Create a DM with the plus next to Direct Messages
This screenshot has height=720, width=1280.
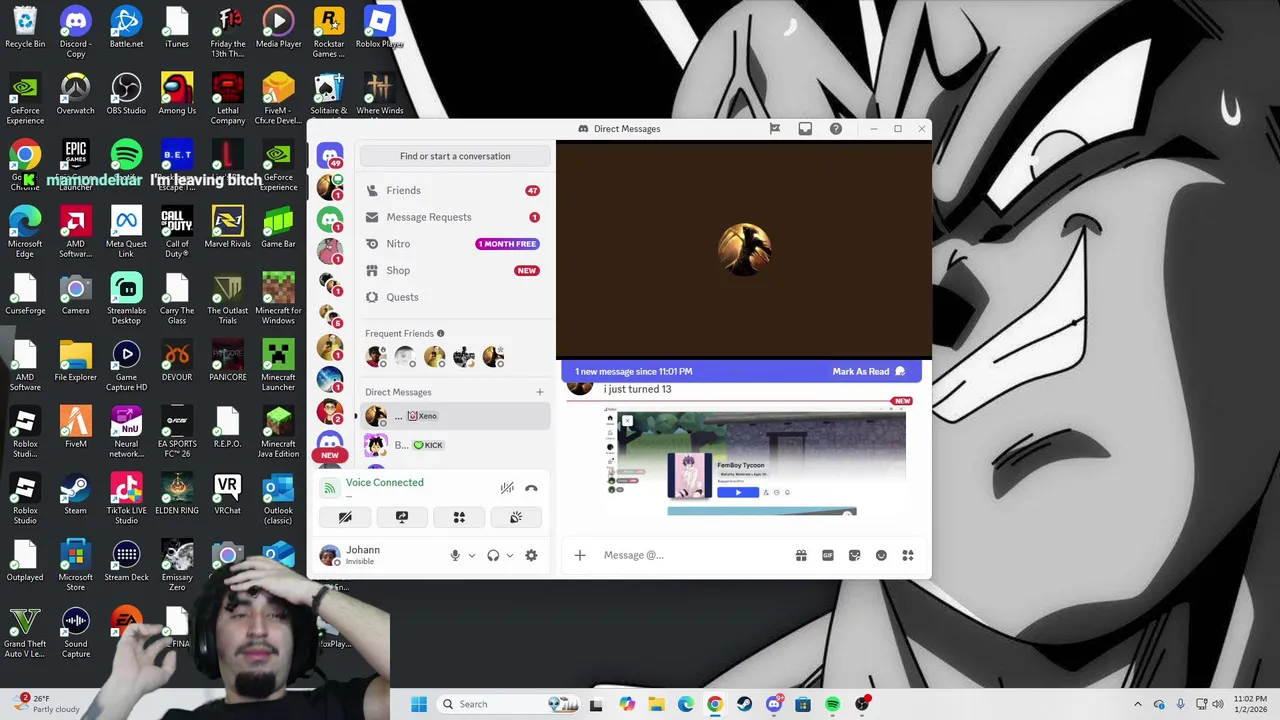pos(540,392)
